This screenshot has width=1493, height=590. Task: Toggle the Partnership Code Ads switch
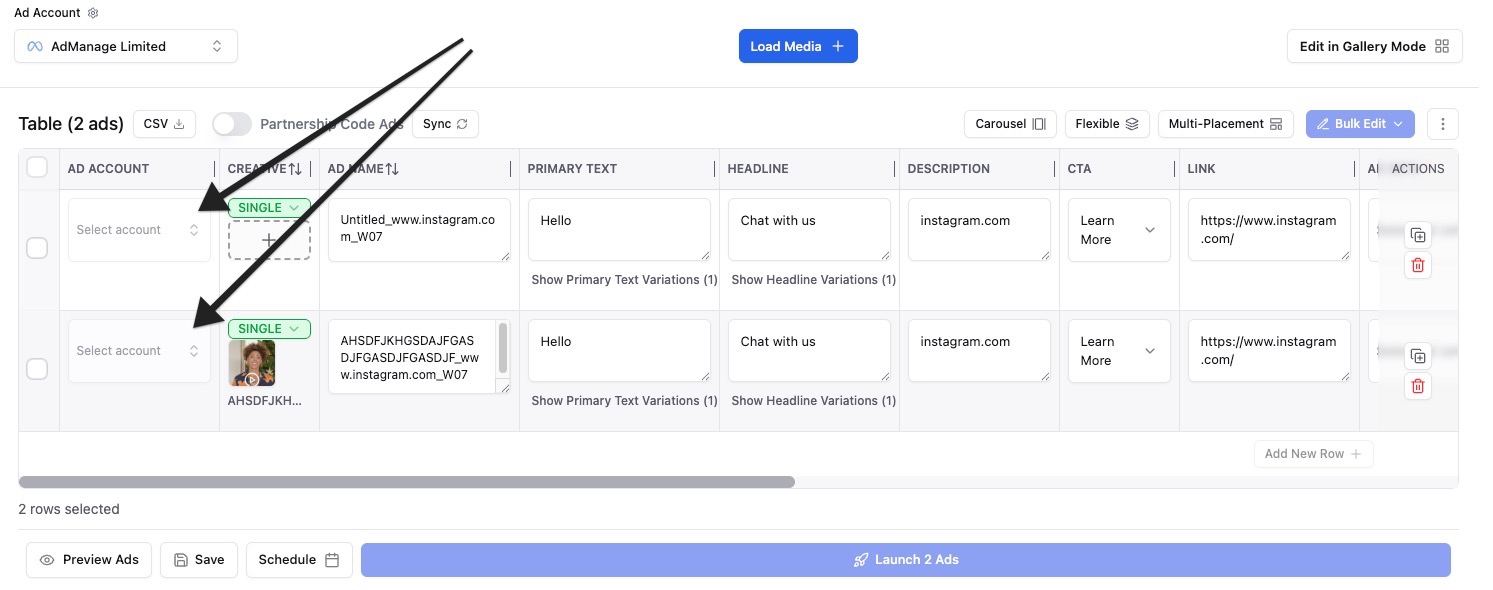click(x=232, y=124)
